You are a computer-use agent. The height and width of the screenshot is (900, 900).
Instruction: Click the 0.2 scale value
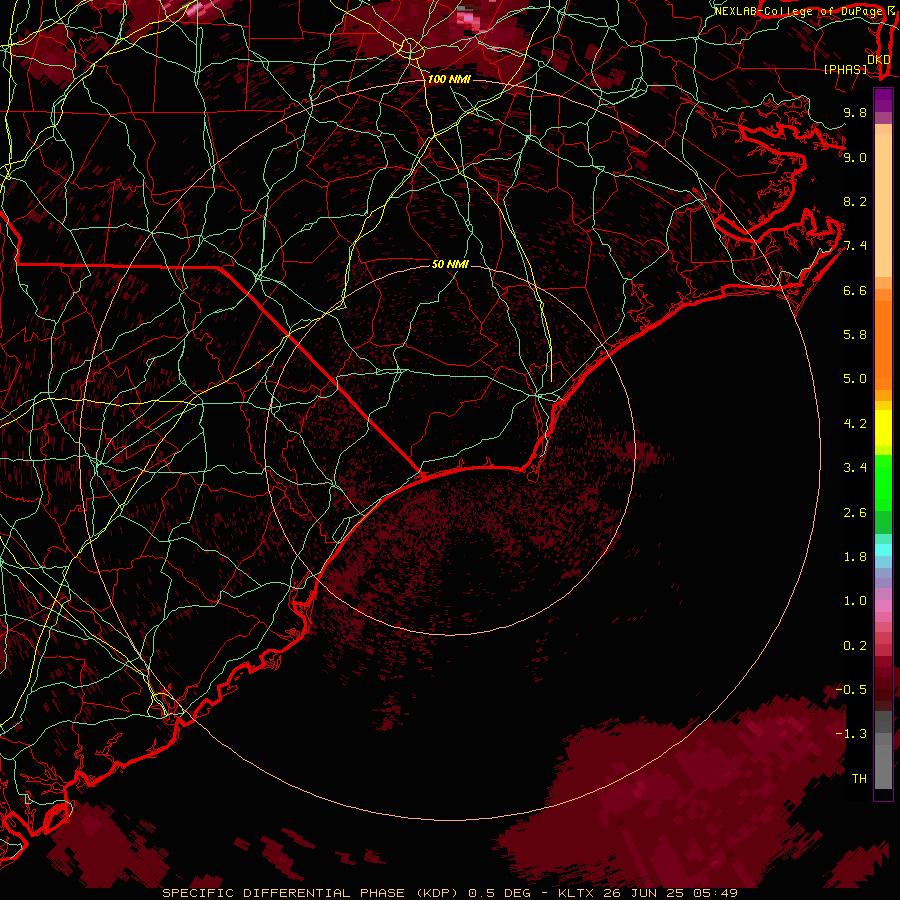click(x=855, y=646)
